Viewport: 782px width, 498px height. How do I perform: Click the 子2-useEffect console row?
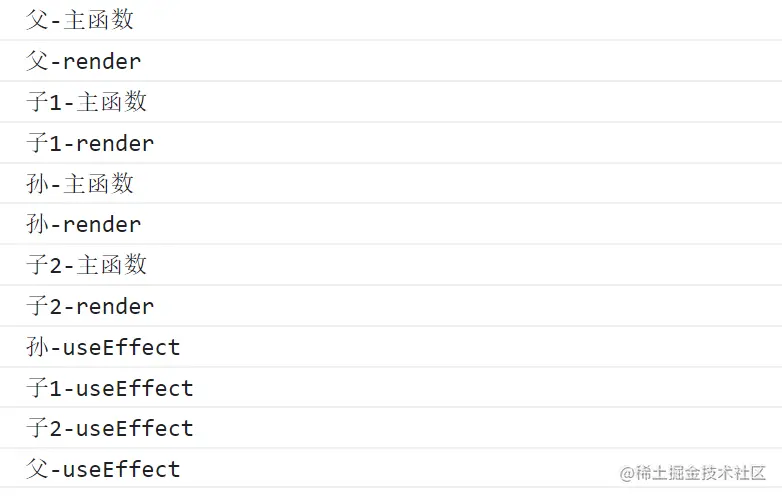click(110, 428)
